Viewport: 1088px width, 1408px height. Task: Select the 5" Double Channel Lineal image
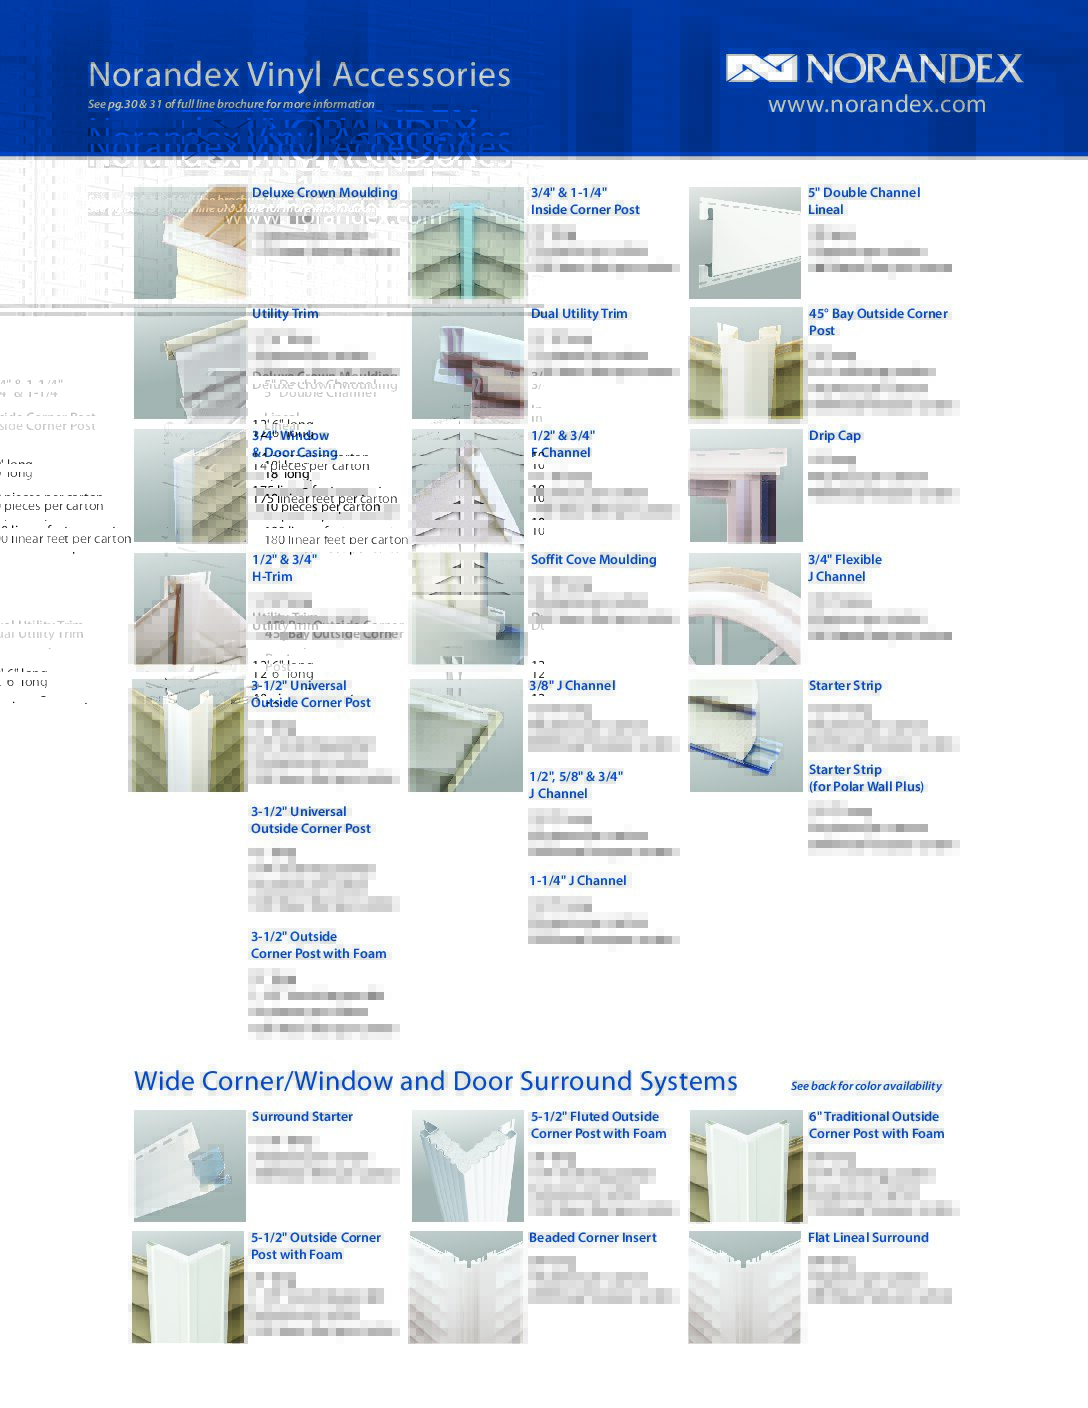(x=745, y=242)
